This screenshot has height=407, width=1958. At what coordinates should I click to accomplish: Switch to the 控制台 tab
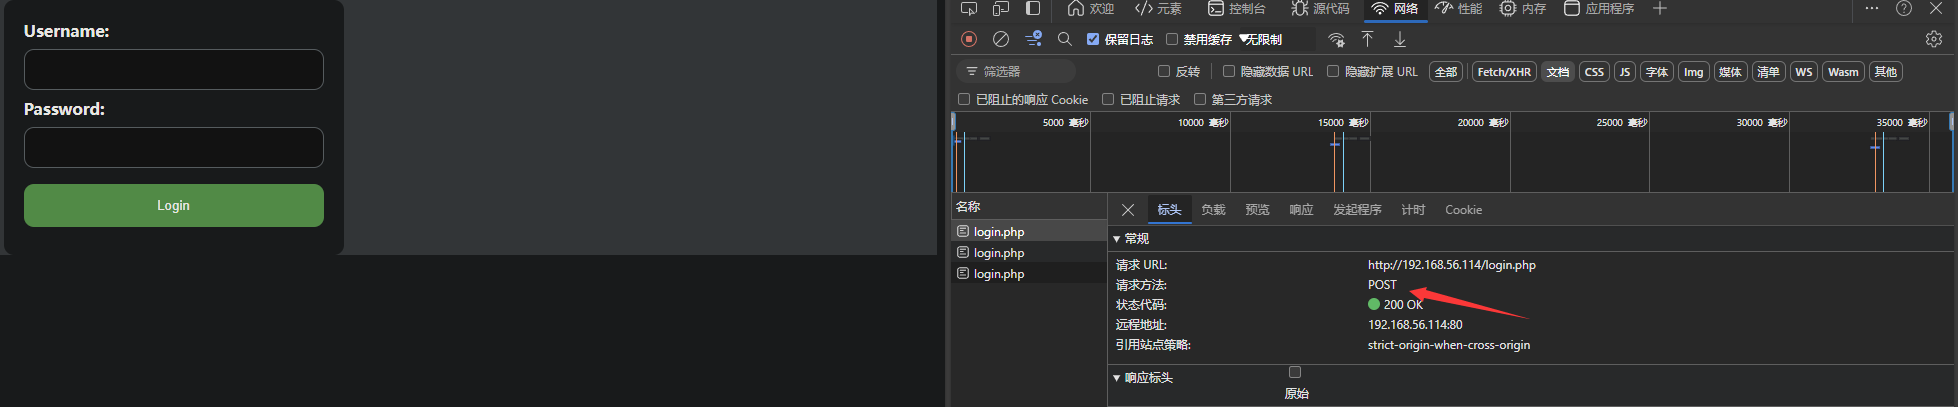pyautogui.click(x=1236, y=9)
